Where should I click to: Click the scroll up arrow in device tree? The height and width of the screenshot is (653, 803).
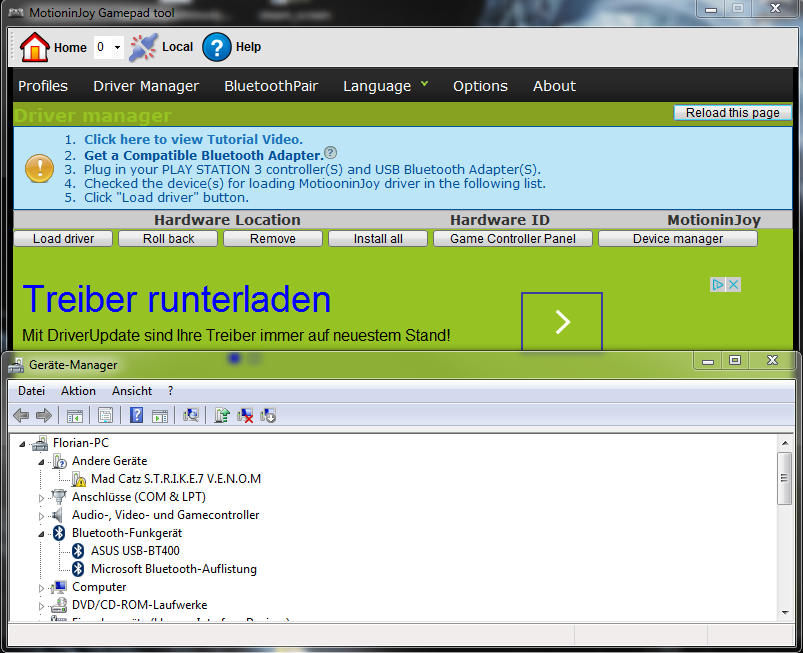pyautogui.click(x=785, y=443)
